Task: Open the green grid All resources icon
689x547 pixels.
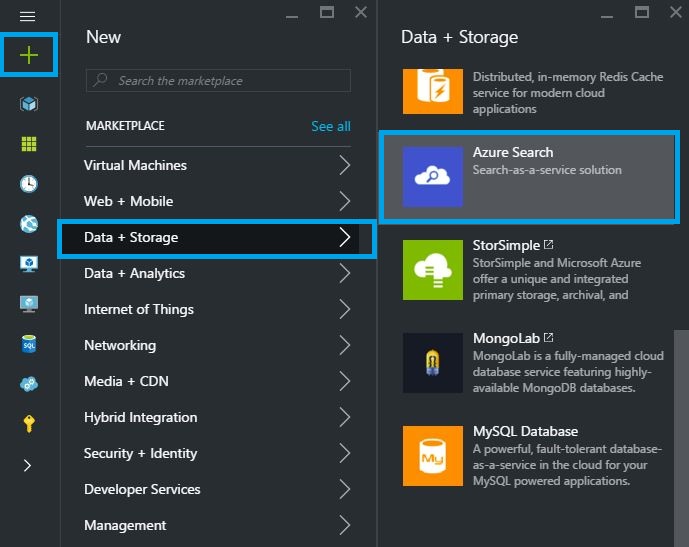Action: coord(29,144)
